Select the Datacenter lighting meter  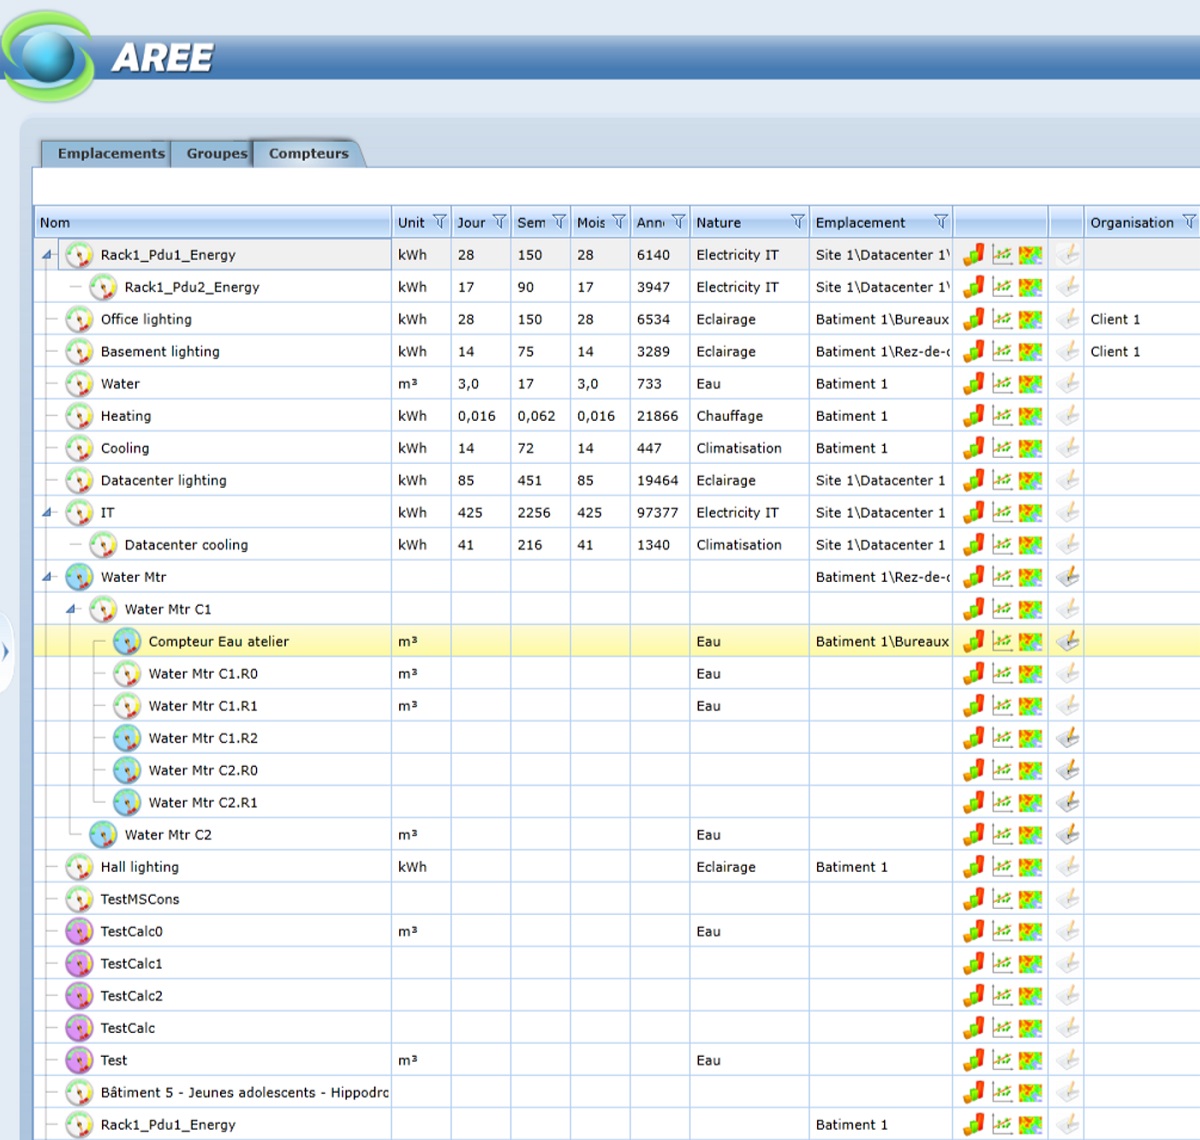163,480
